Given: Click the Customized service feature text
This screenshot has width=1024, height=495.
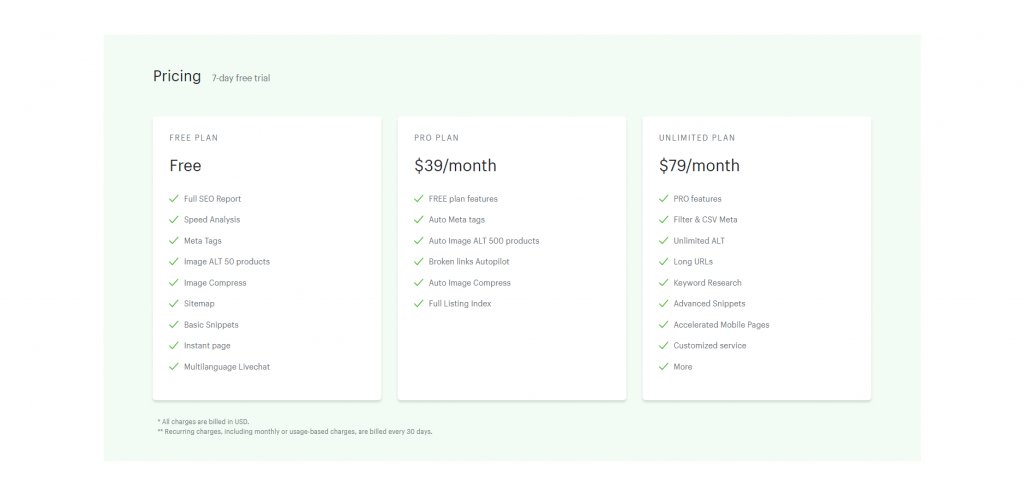Looking at the screenshot, I should (x=710, y=345).
